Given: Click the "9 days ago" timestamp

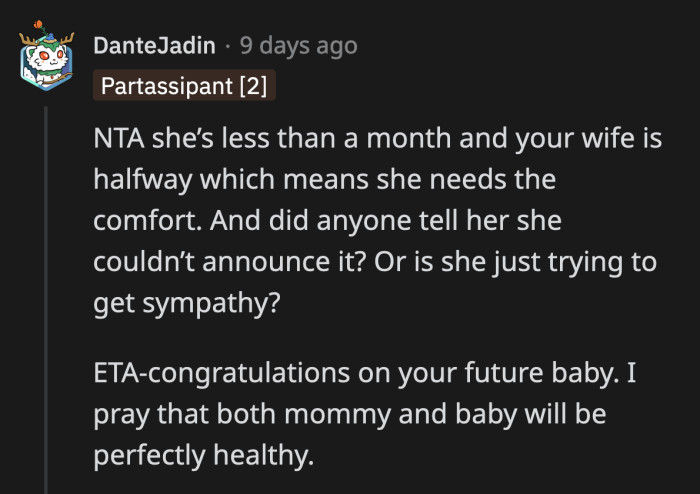Looking at the screenshot, I should point(298,46).
